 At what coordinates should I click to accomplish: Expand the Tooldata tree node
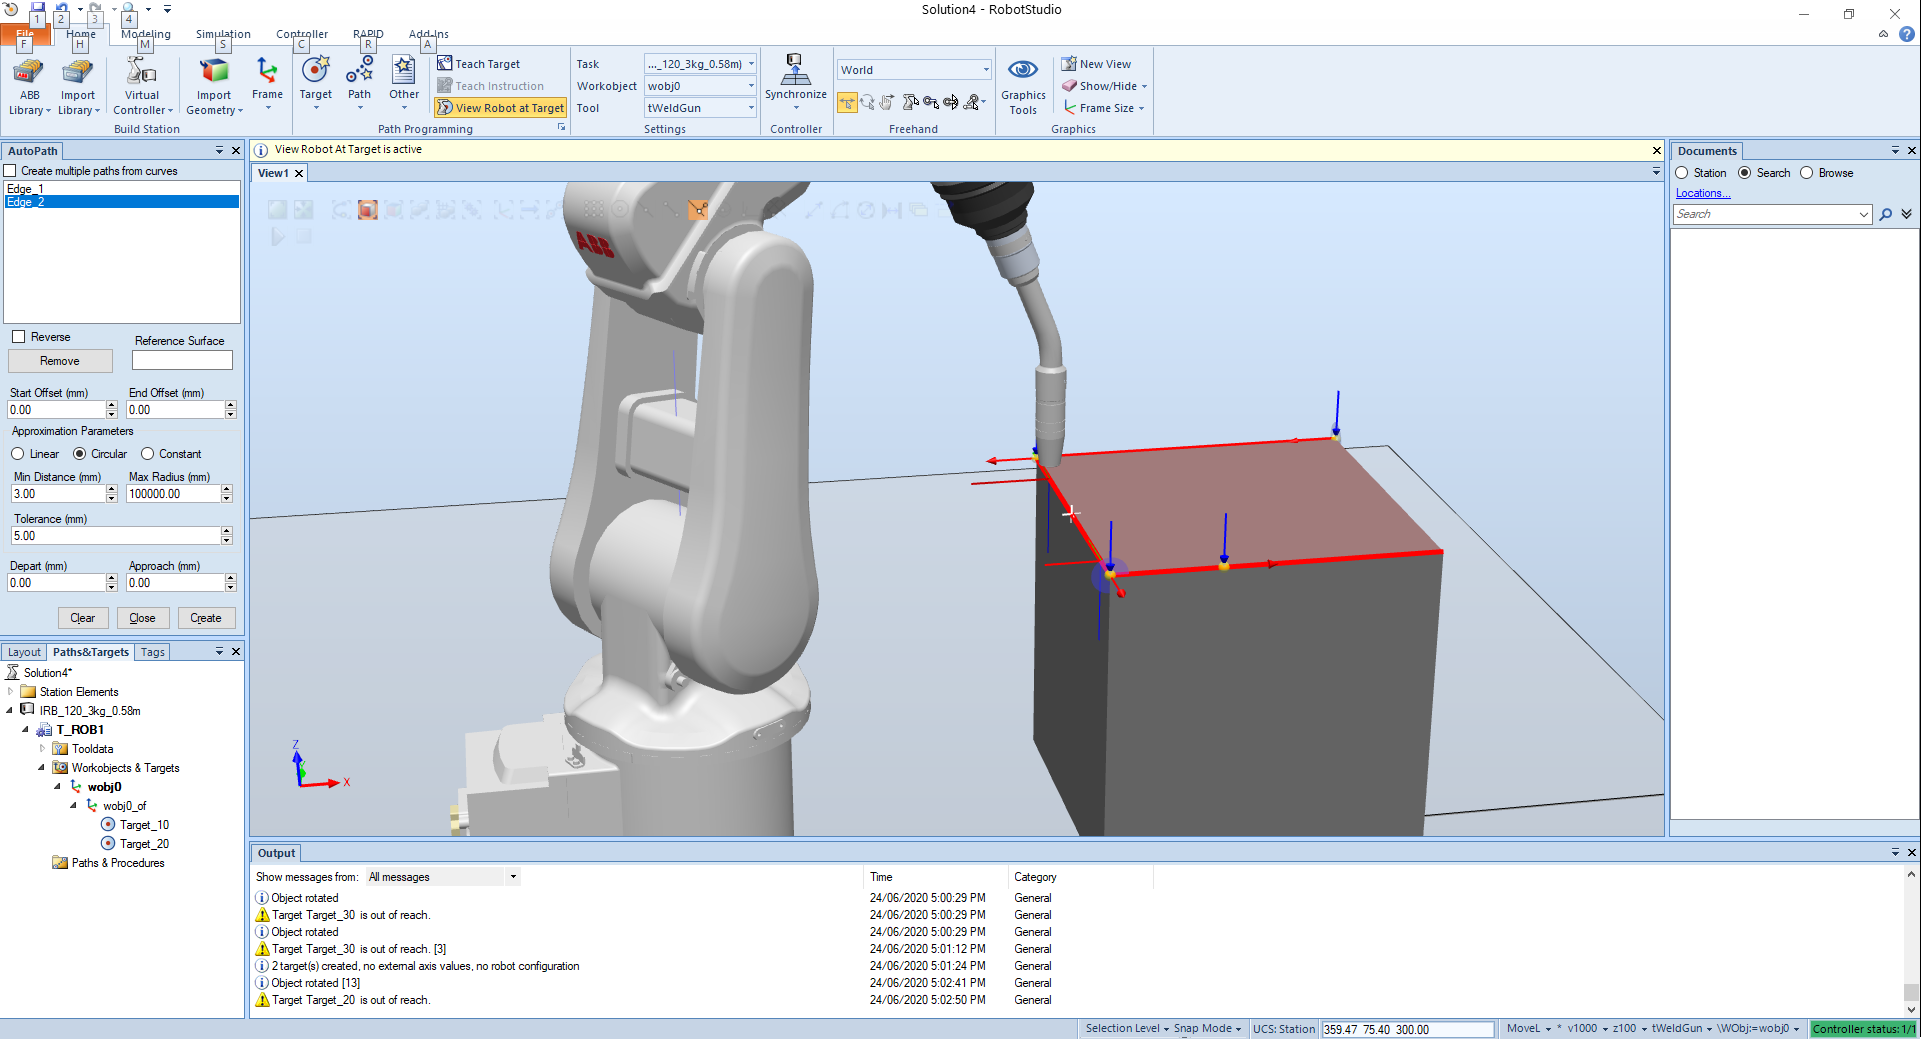click(42, 749)
